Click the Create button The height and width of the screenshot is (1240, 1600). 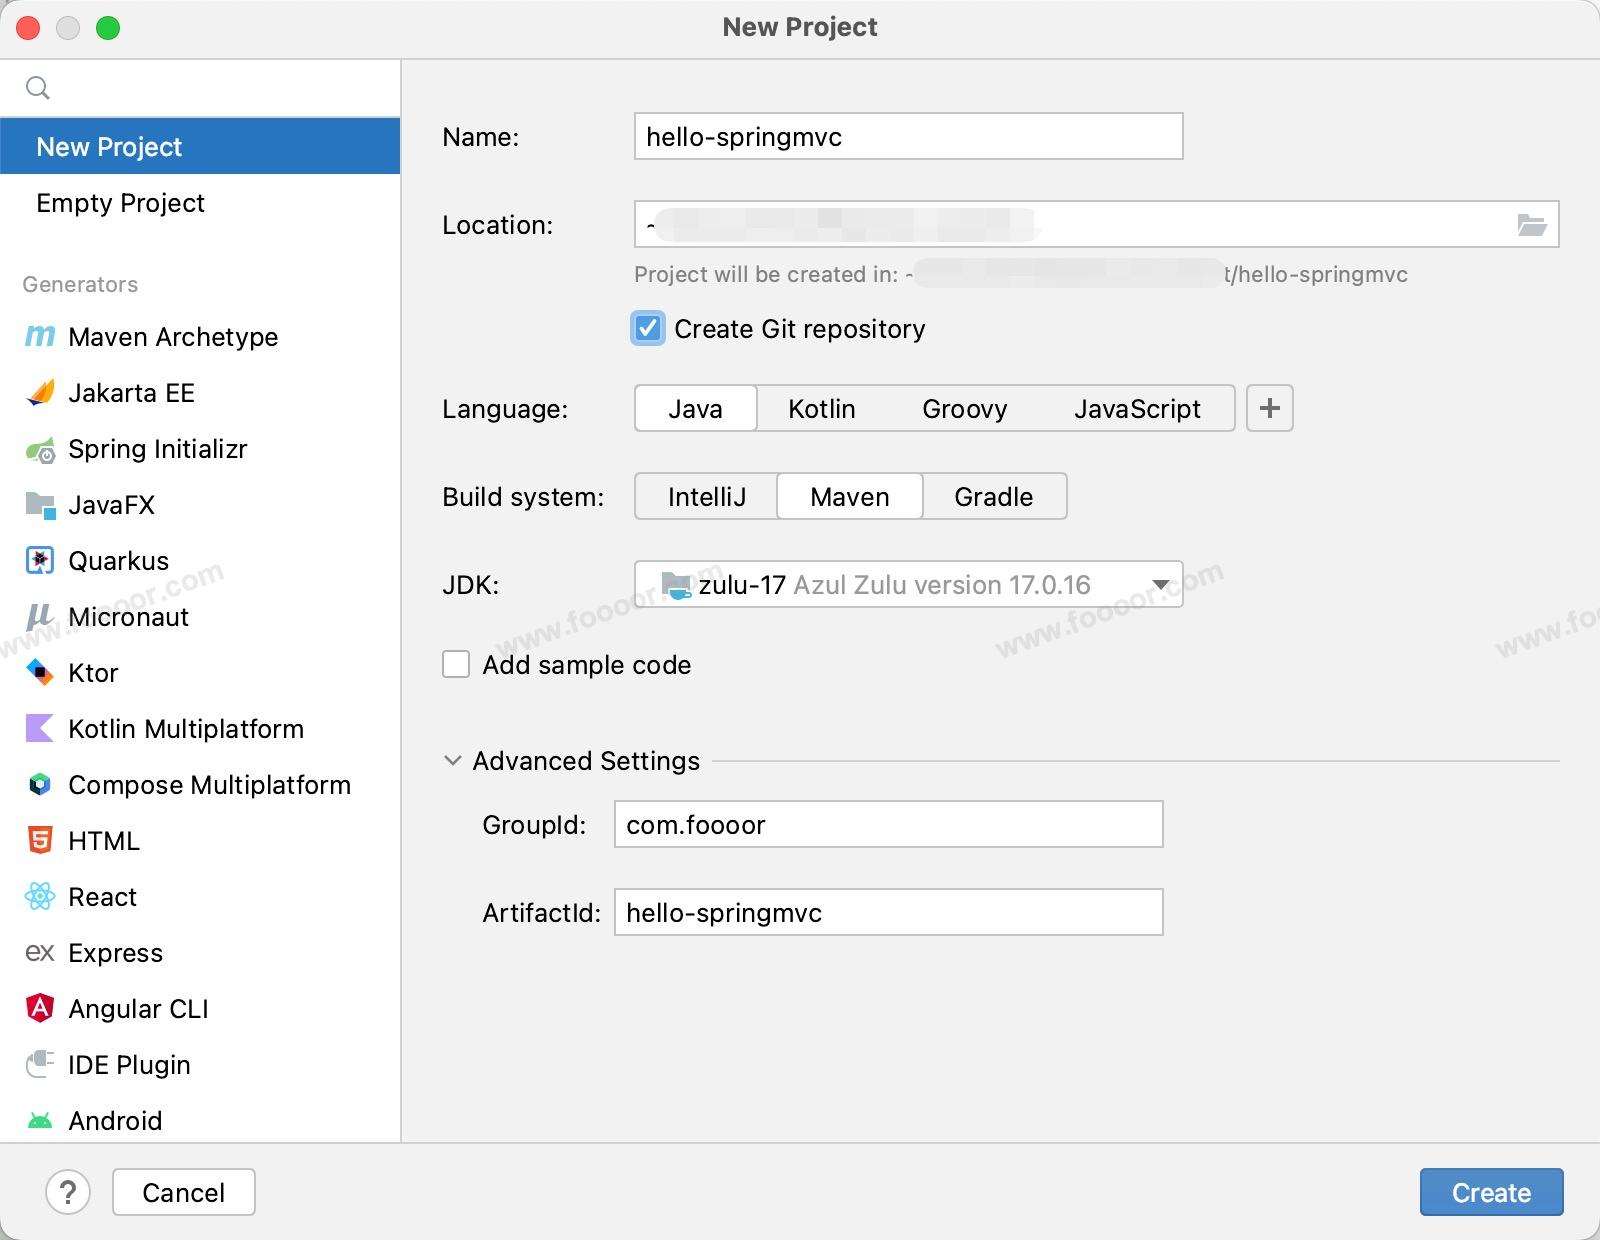pyautogui.click(x=1490, y=1192)
